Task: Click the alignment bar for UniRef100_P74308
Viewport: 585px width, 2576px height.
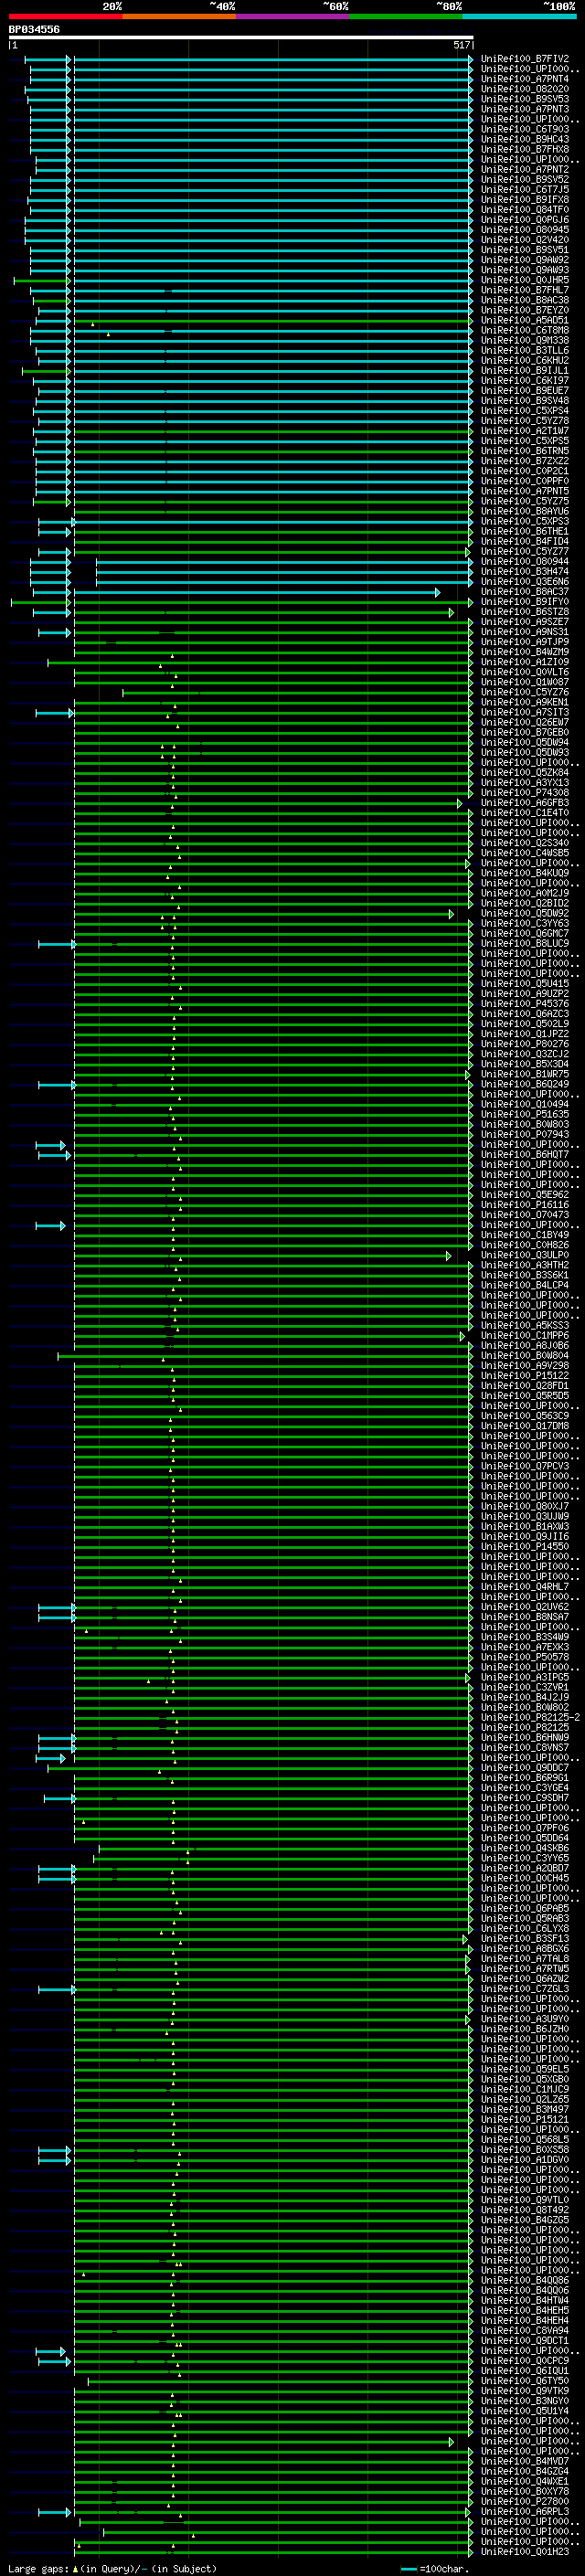Action: [273, 793]
